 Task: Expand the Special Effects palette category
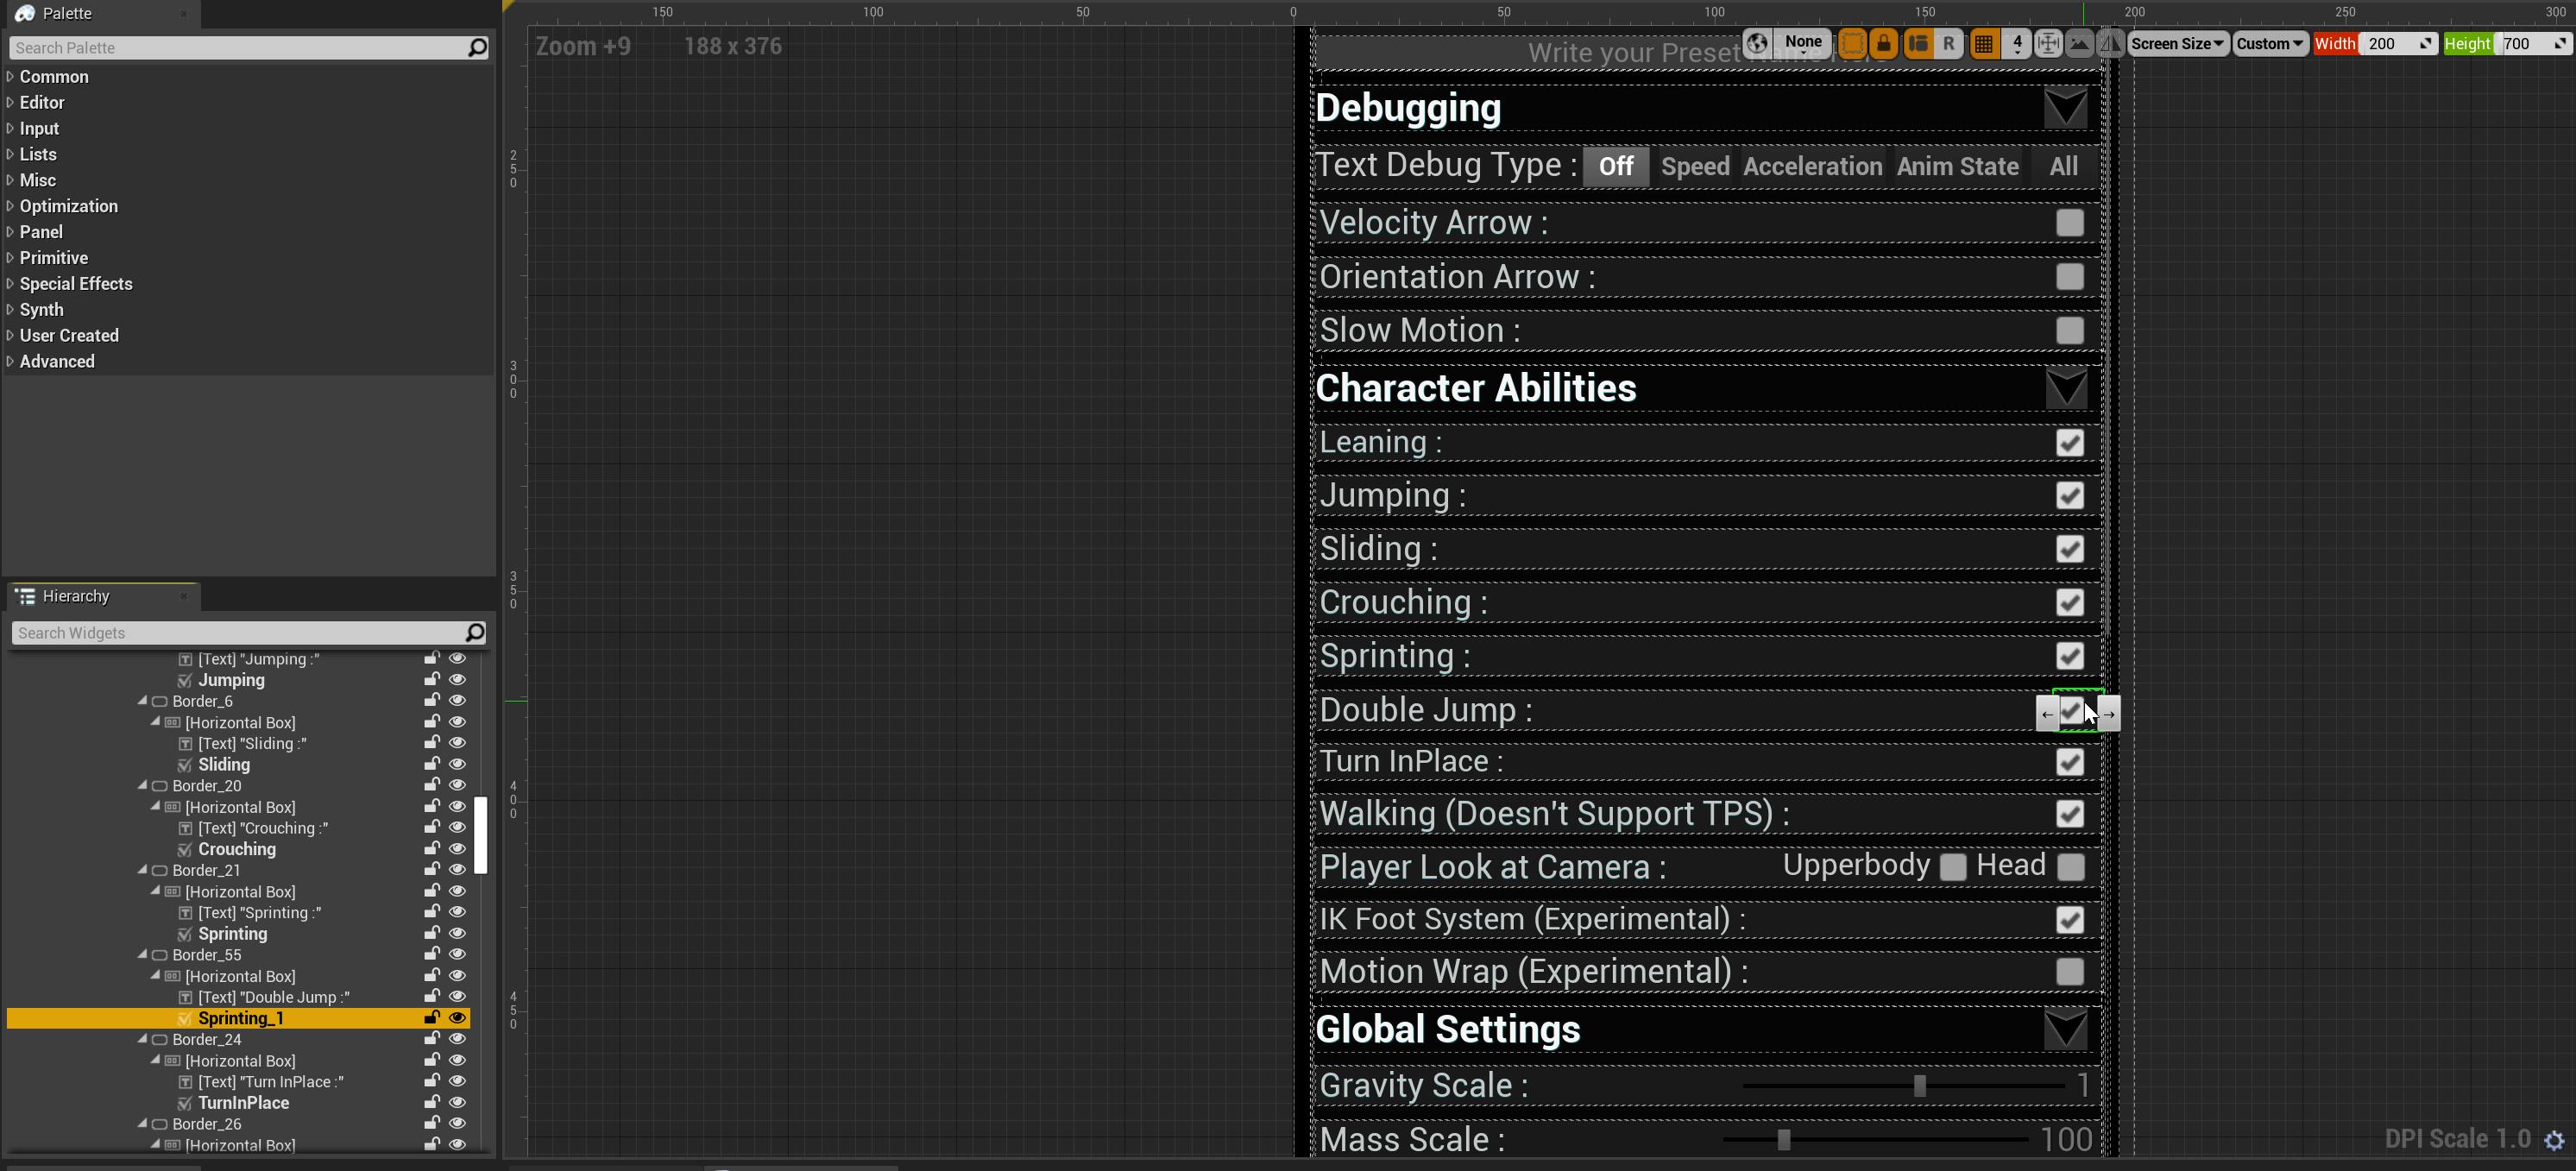10,284
